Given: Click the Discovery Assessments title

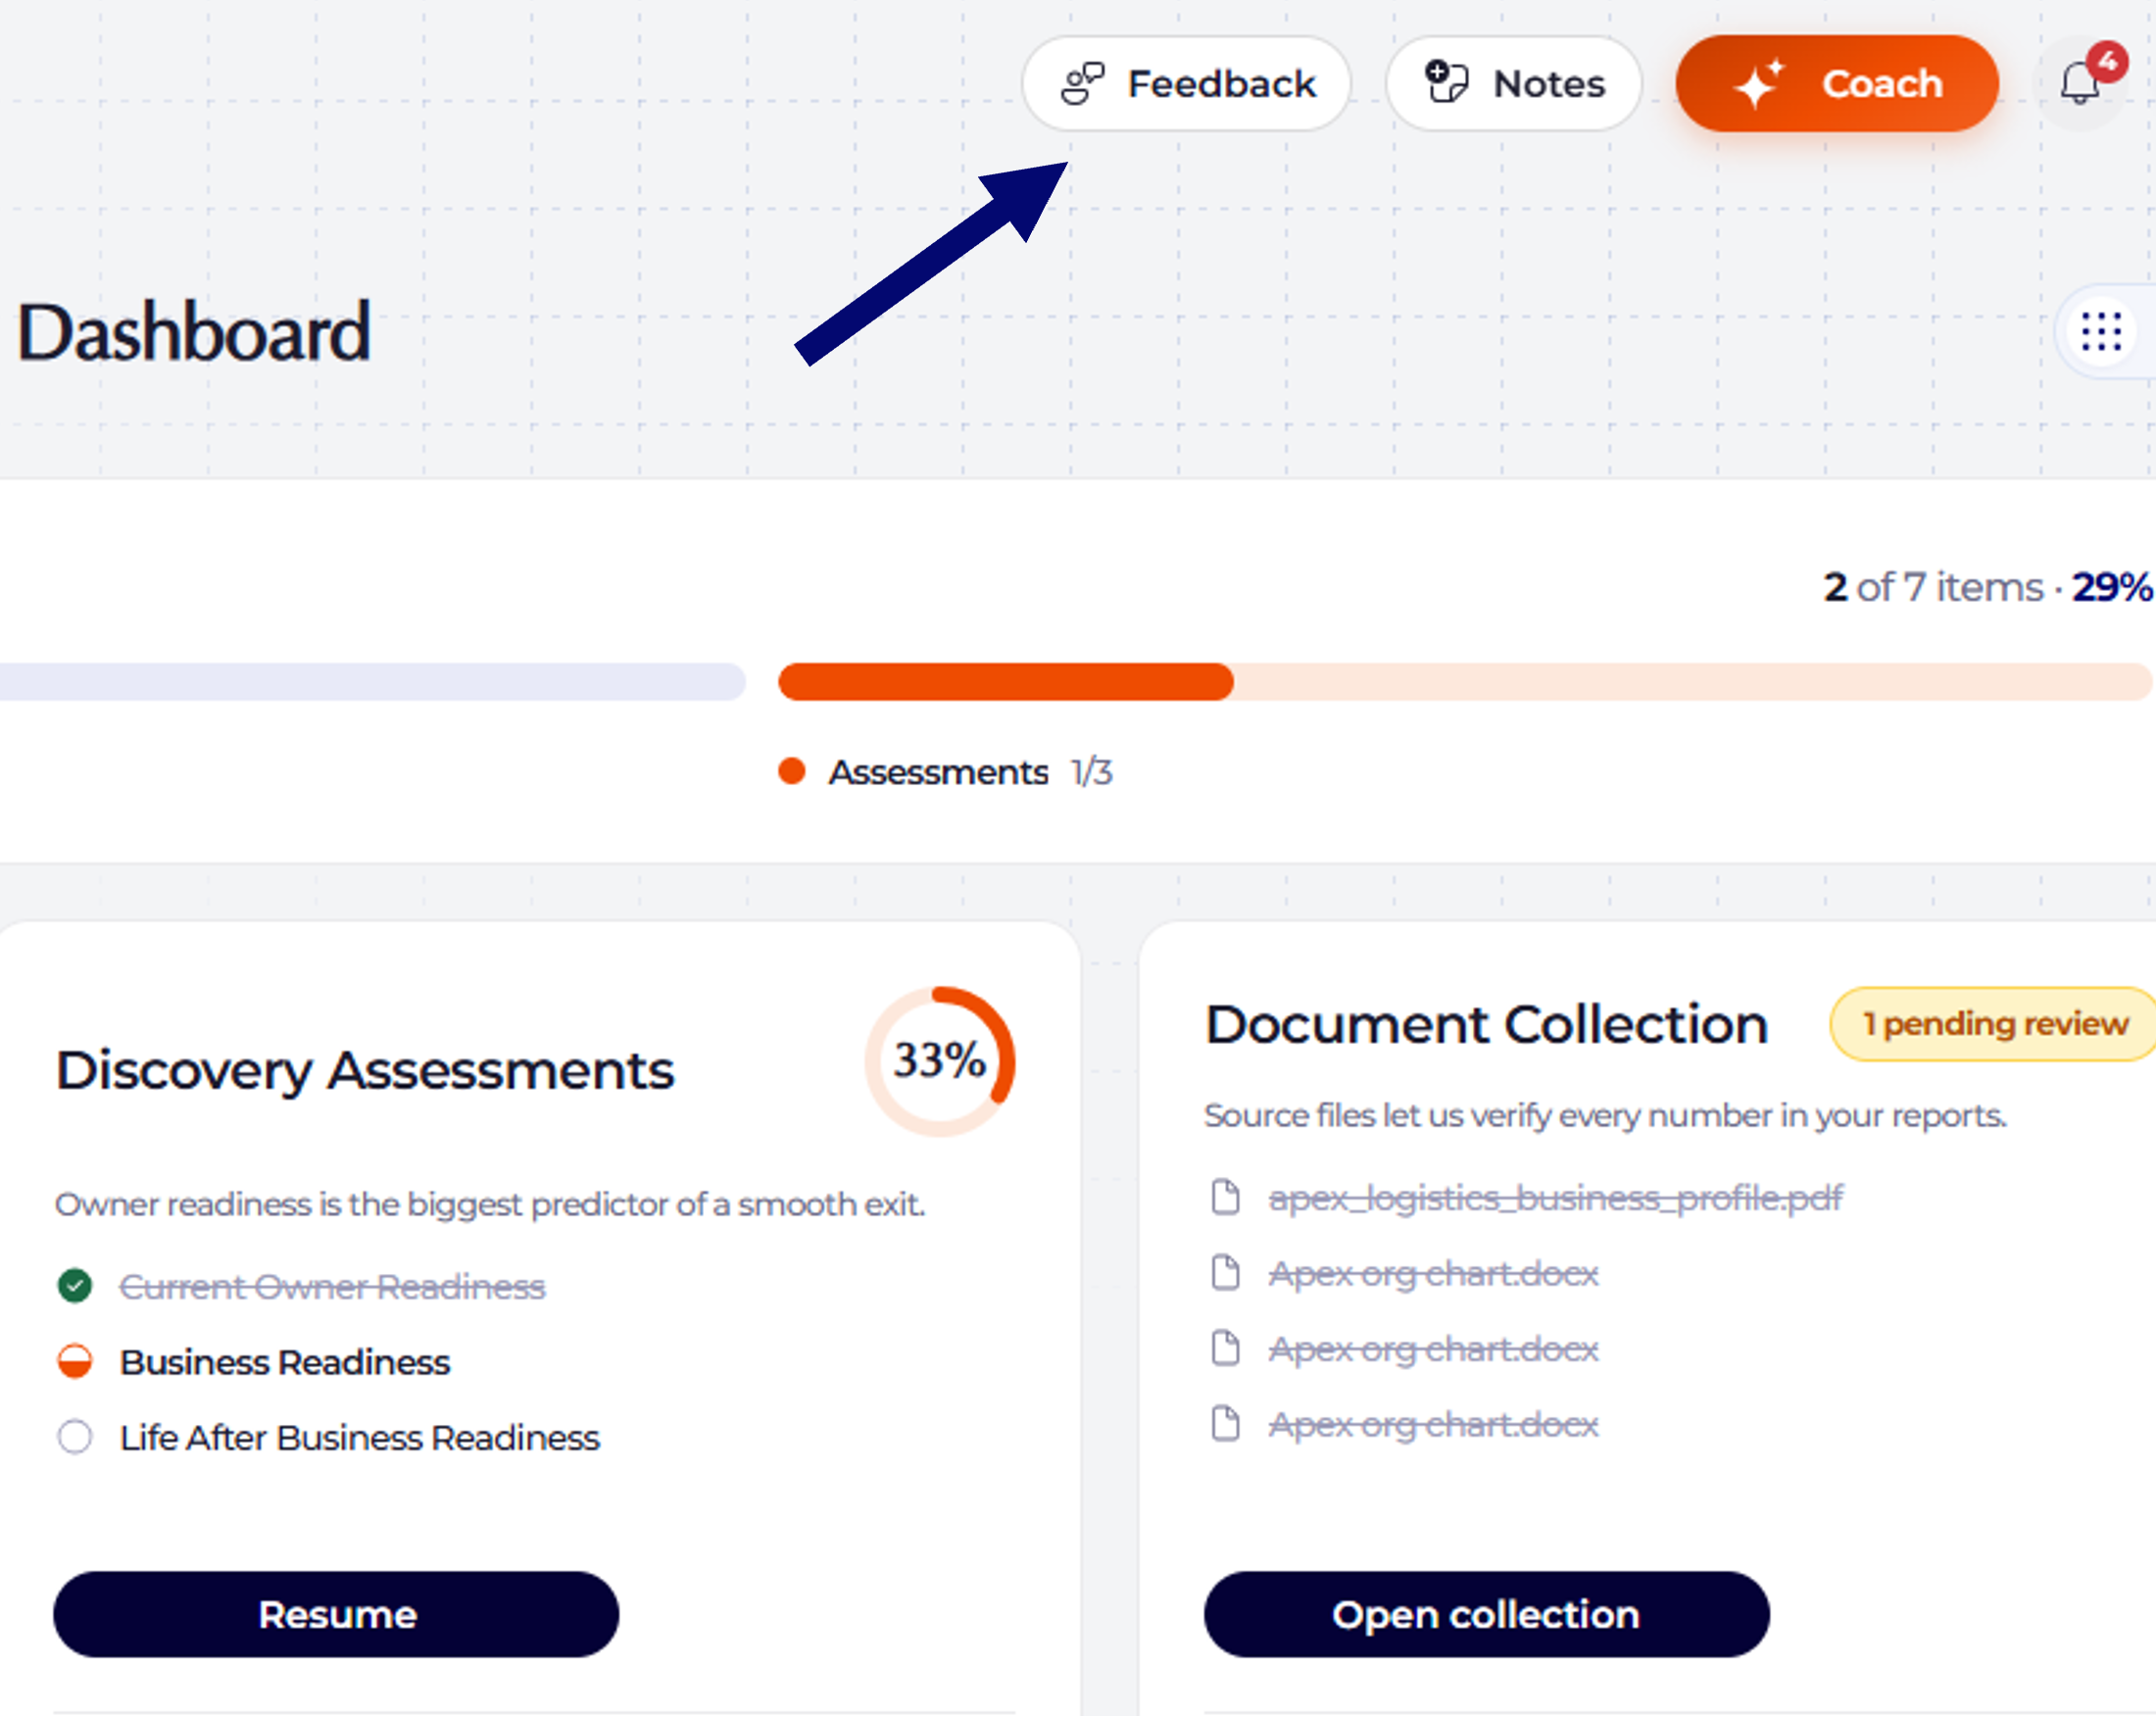Looking at the screenshot, I should click(365, 1070).
